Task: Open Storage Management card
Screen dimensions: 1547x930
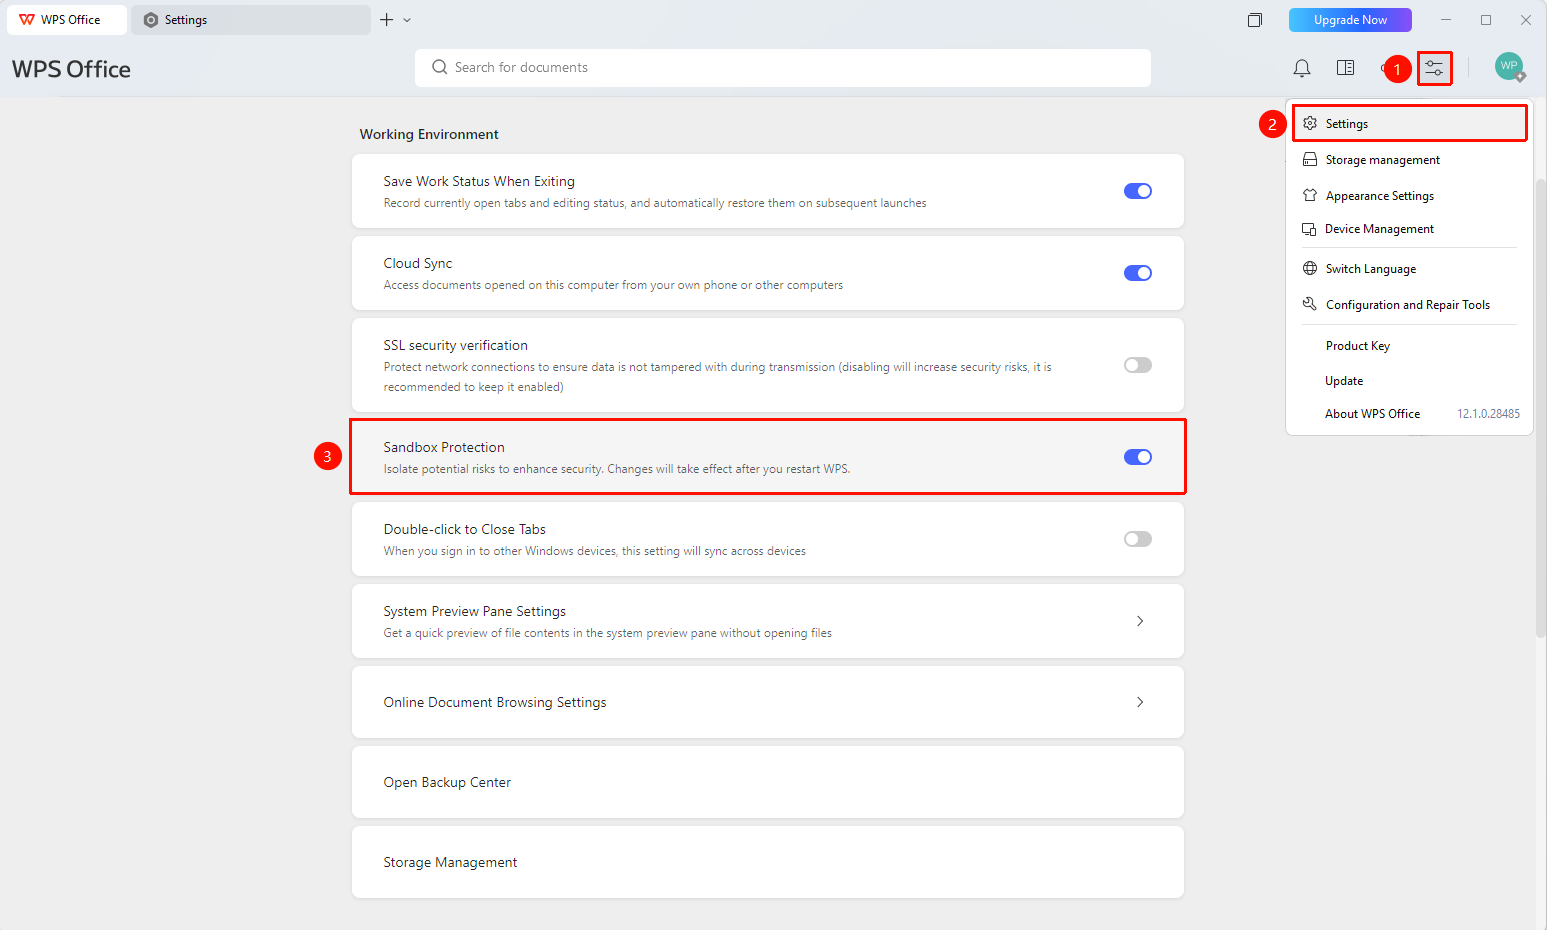Action: (x=768, y=862)
